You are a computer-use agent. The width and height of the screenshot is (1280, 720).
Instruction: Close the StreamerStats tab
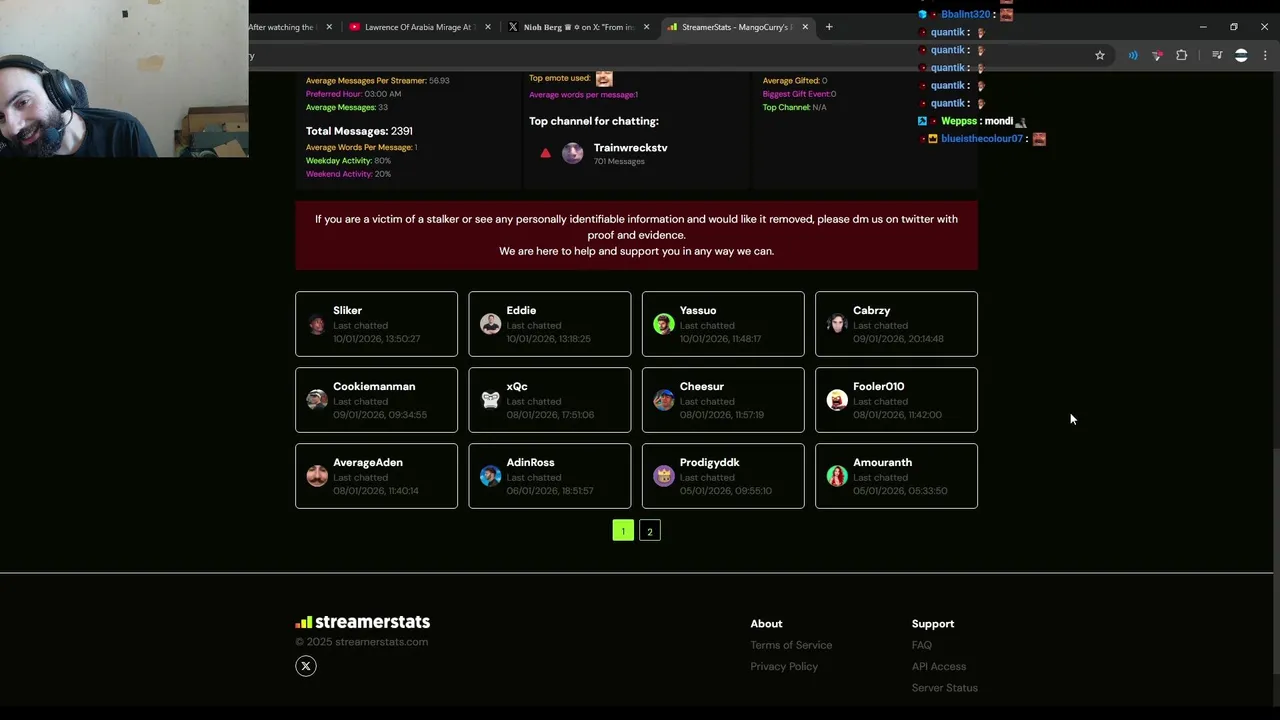[805, 27]
